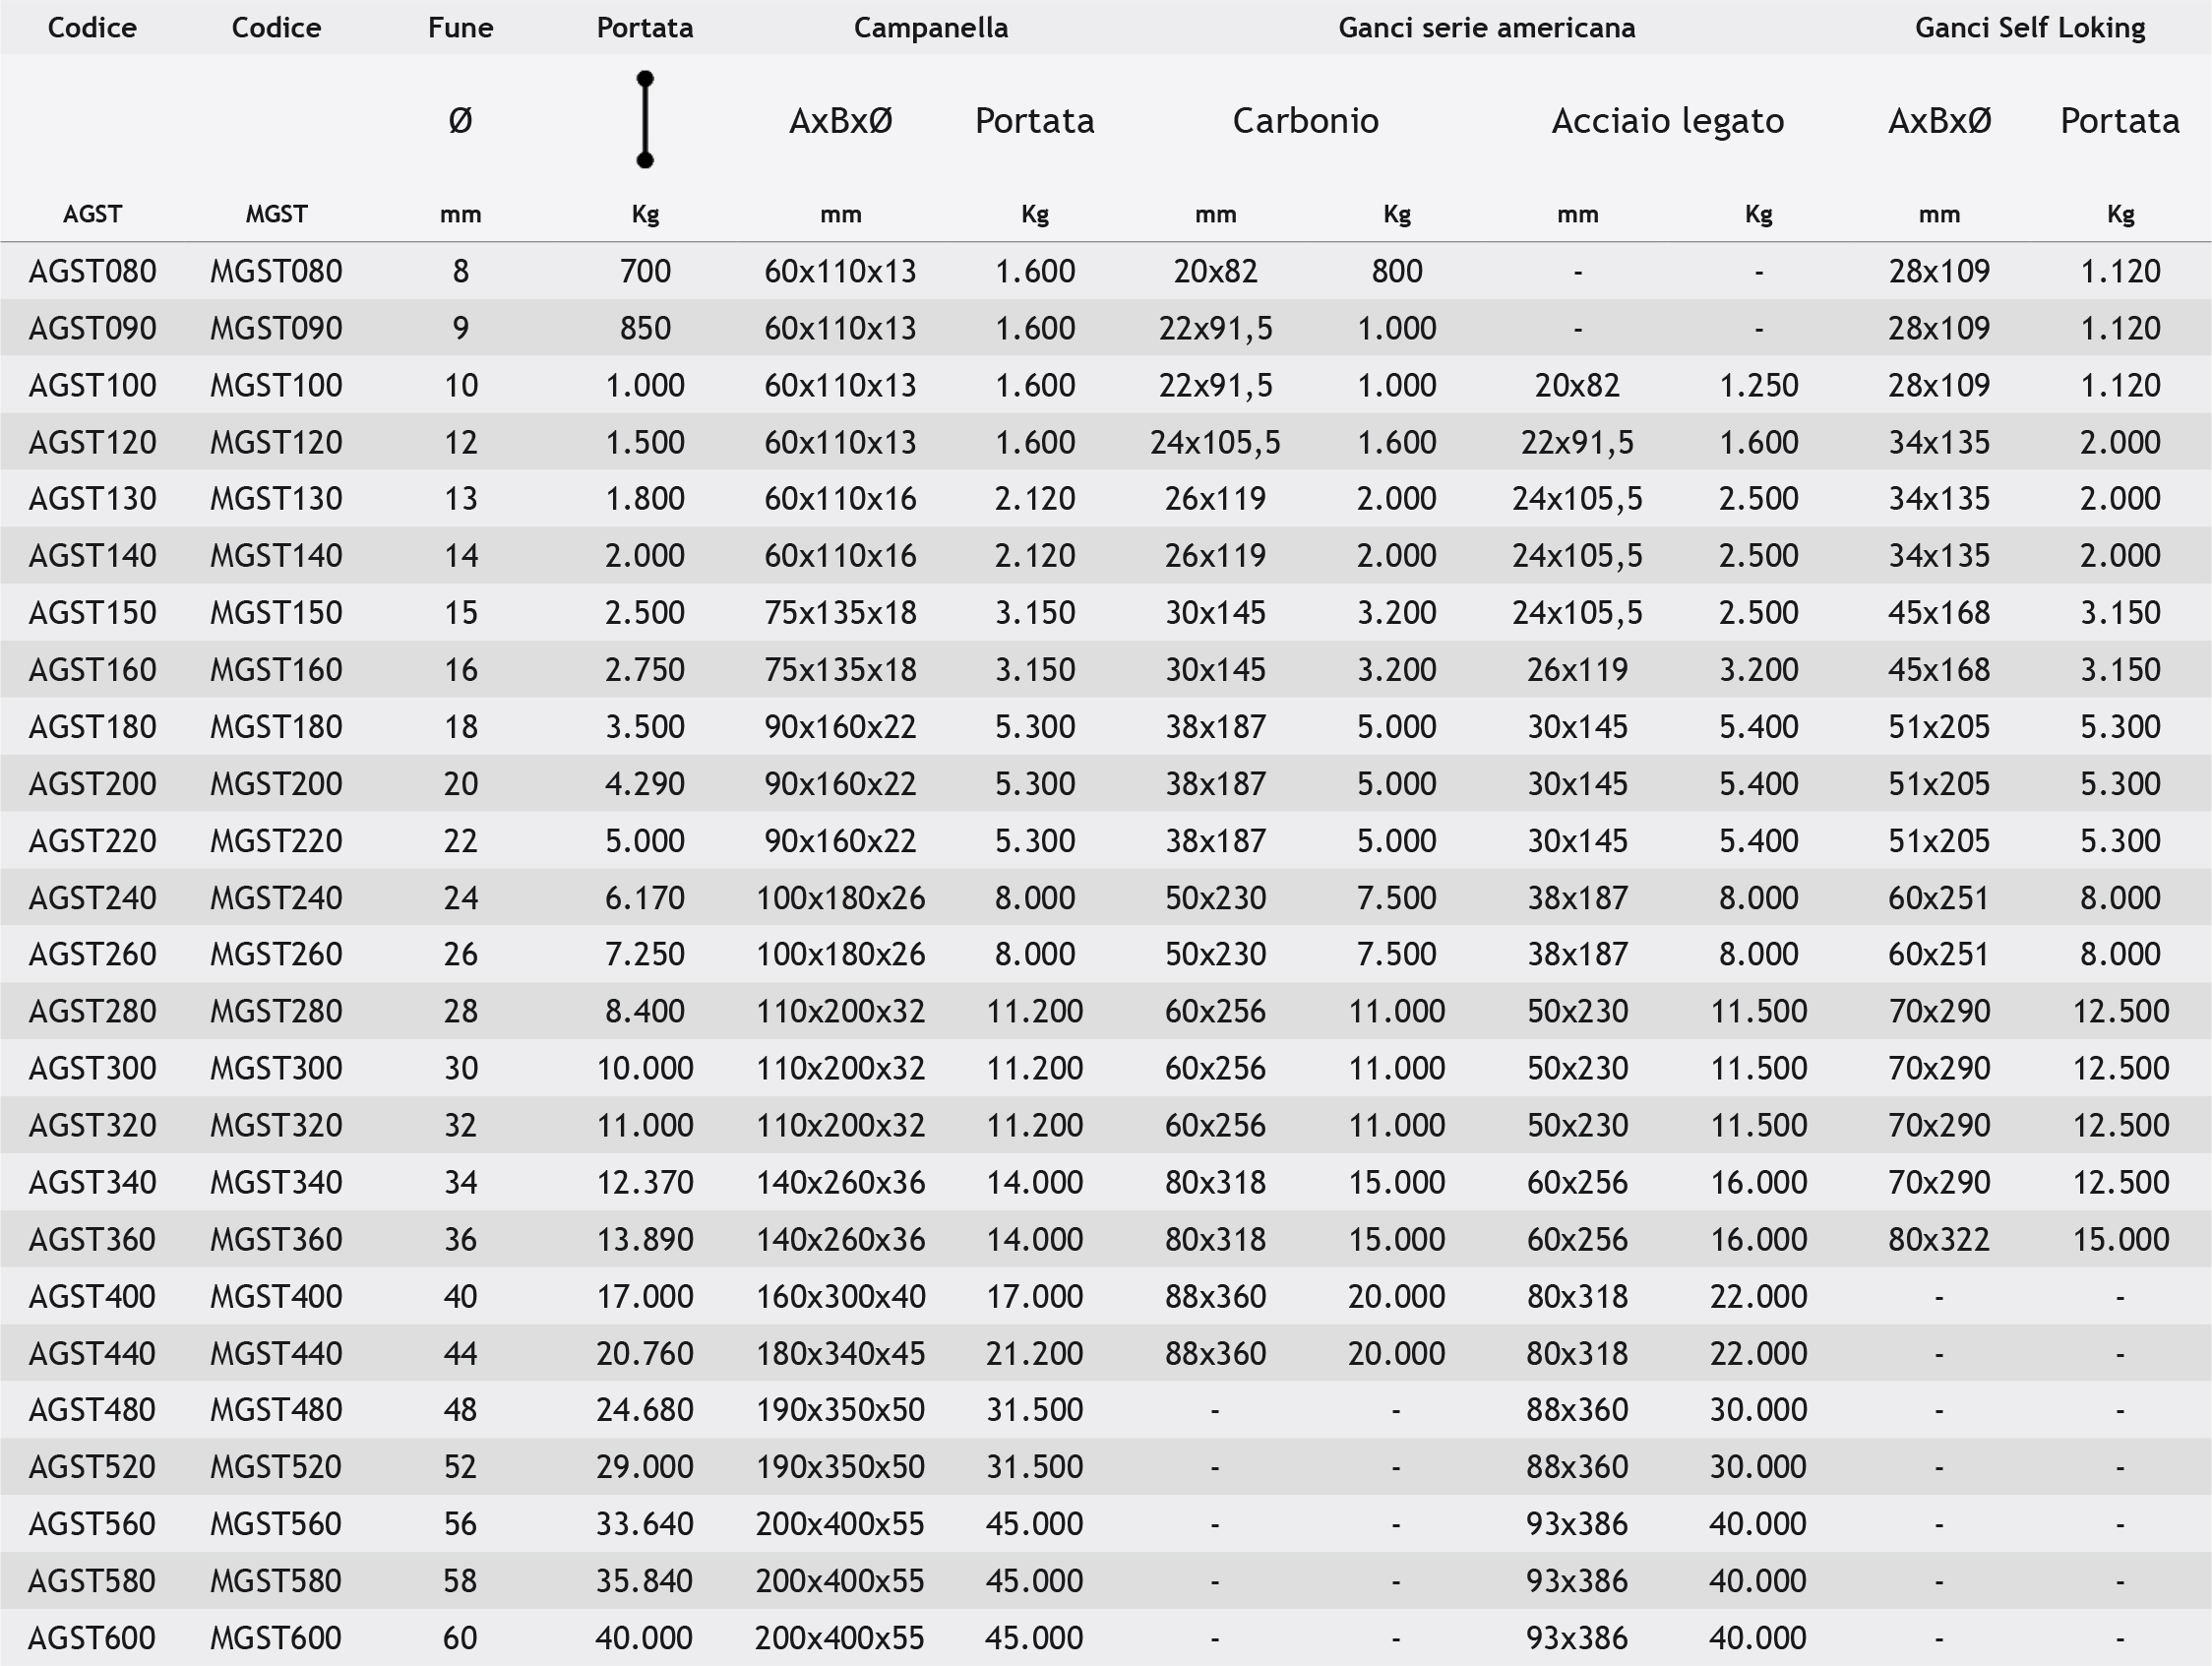Screen dimensions: 2212x1666
Task: Select the MGST180 code cell
Action: pos(276,726)
